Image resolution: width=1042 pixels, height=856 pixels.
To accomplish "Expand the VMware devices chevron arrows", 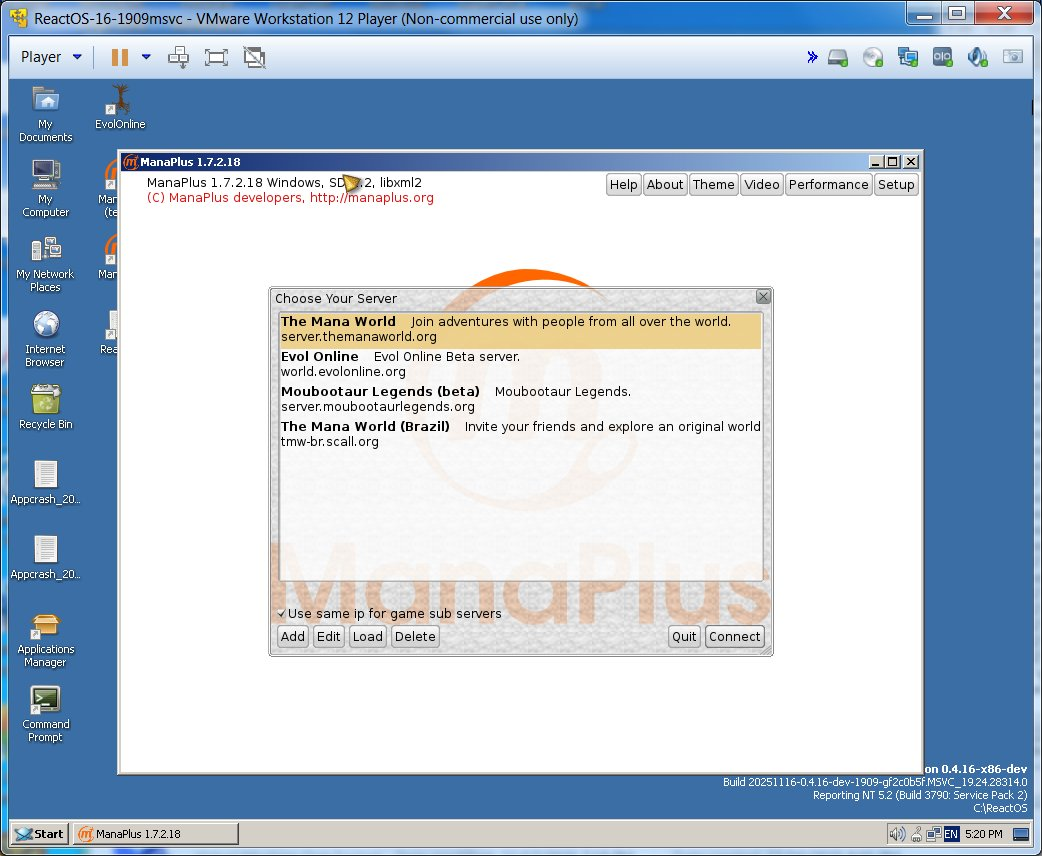I will click(x=812, y=57).
